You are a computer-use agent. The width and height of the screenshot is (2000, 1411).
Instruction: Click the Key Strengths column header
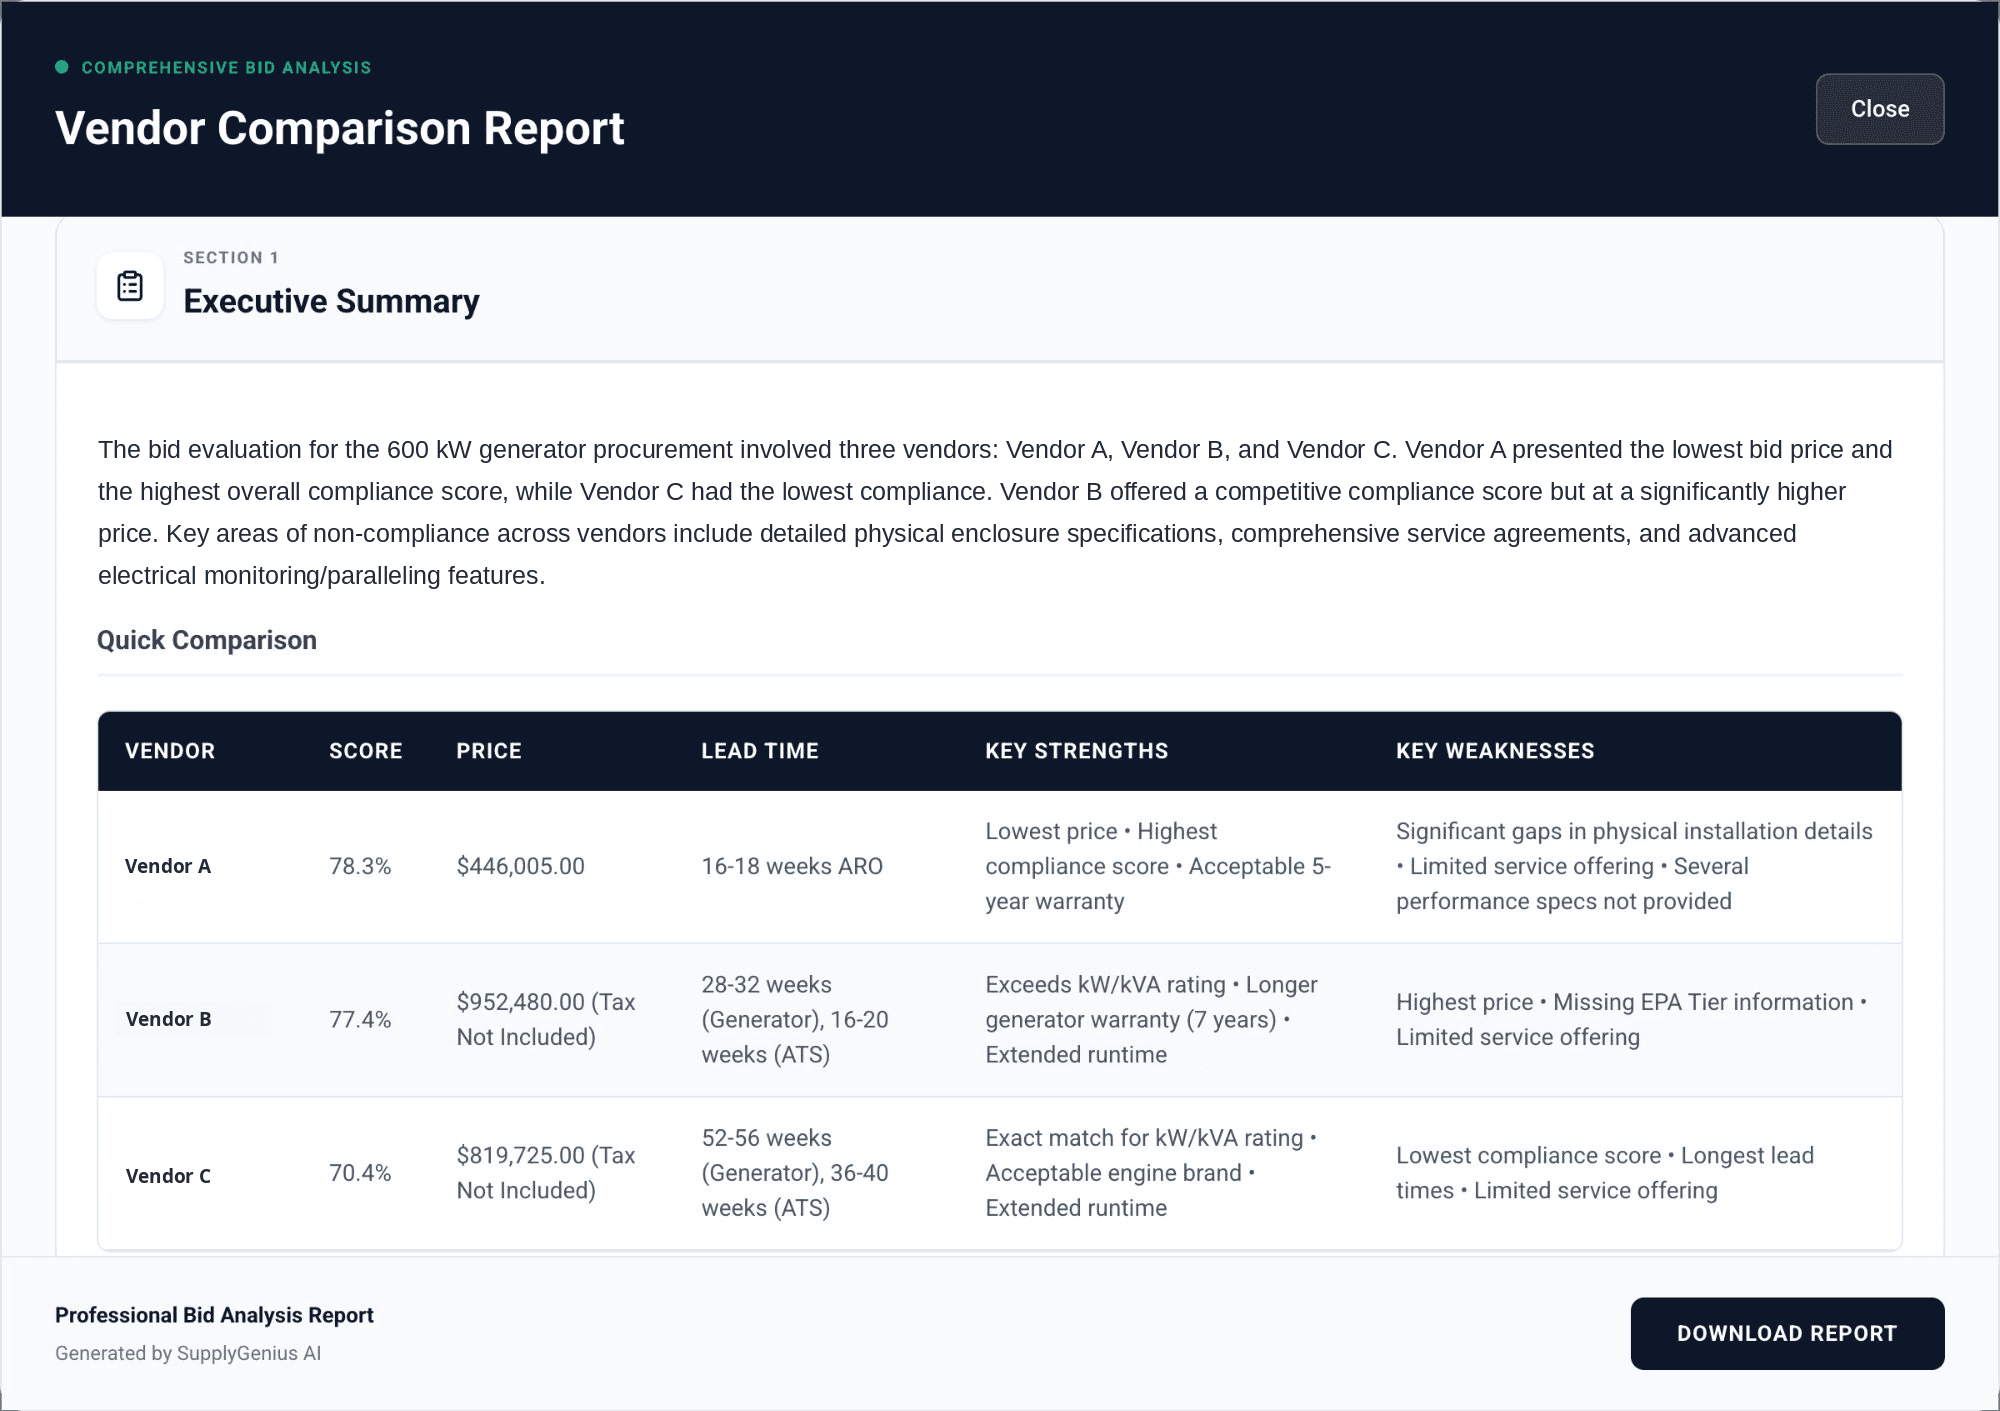coord(1076,751)
